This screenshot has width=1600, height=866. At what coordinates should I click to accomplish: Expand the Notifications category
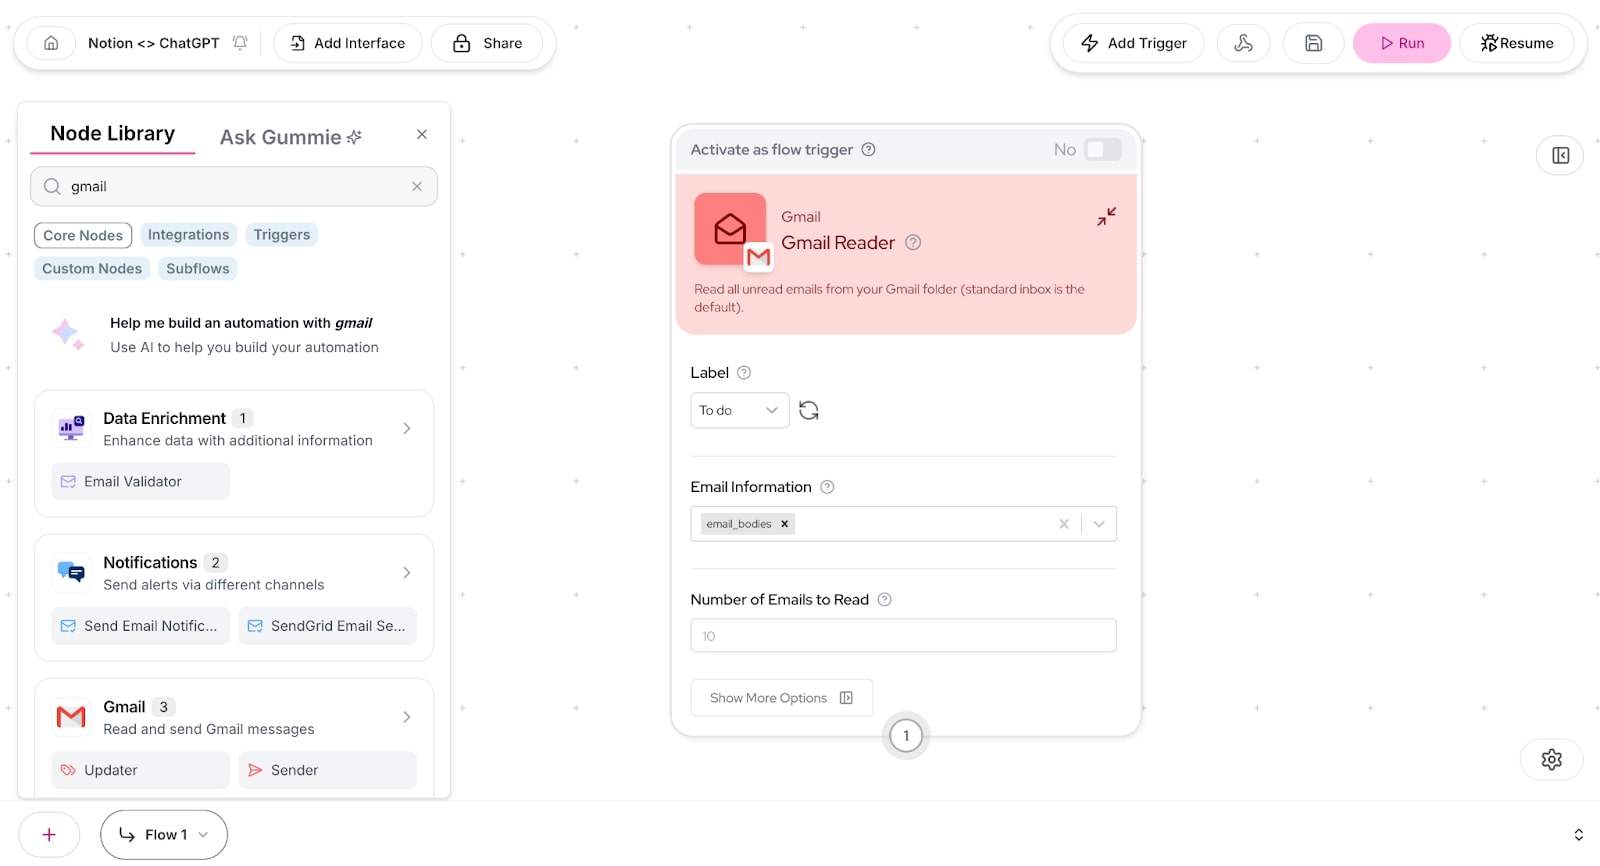[407, 572]
